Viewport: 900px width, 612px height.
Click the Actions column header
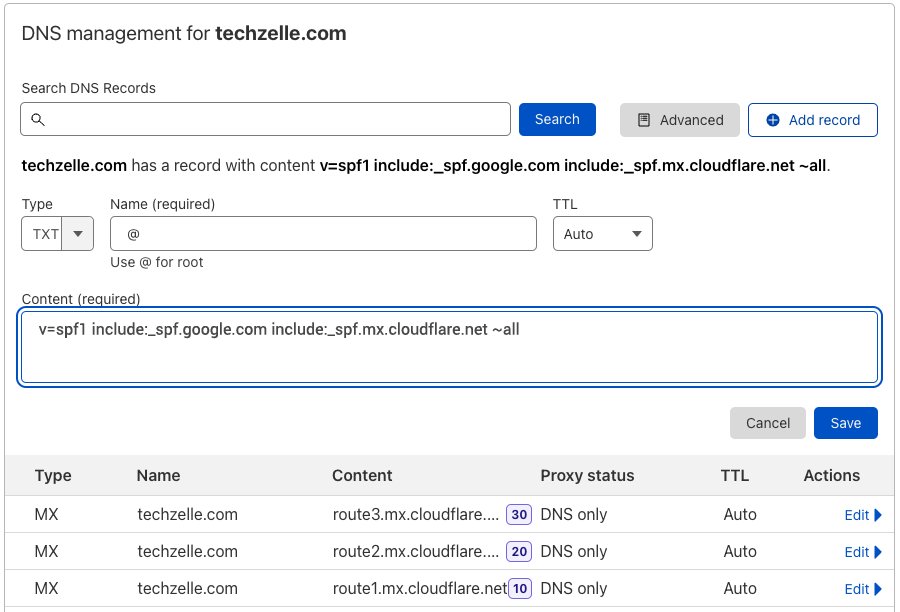(832, 475)
